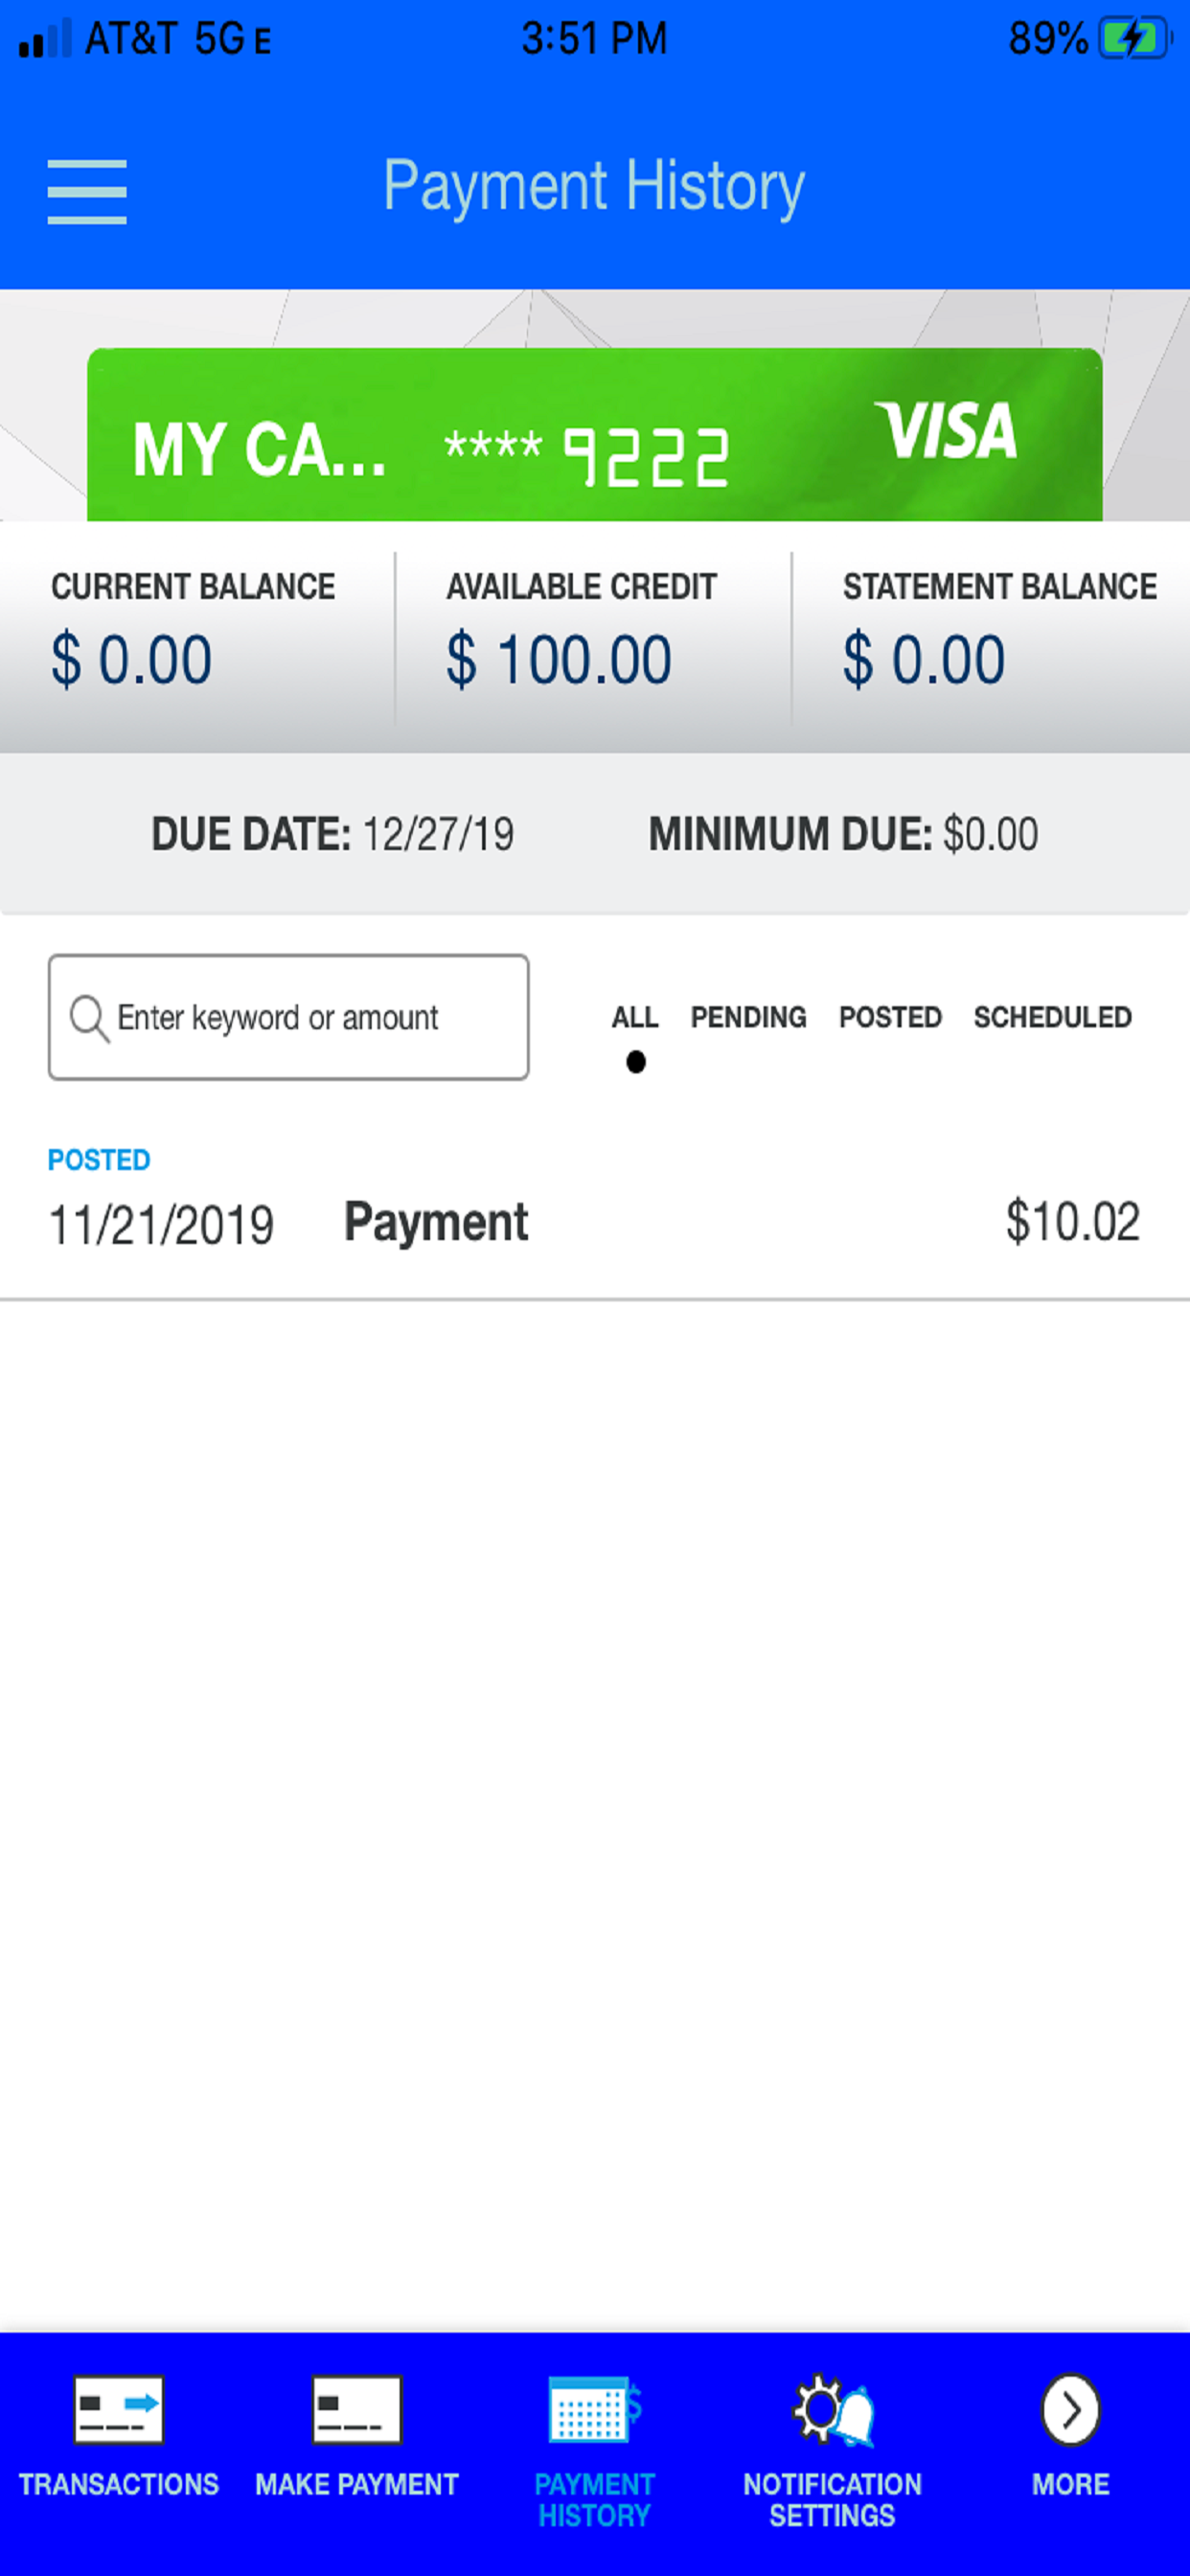Show POSTED payments filter
This screenshot has height=2576, width=1190.
890,1018
